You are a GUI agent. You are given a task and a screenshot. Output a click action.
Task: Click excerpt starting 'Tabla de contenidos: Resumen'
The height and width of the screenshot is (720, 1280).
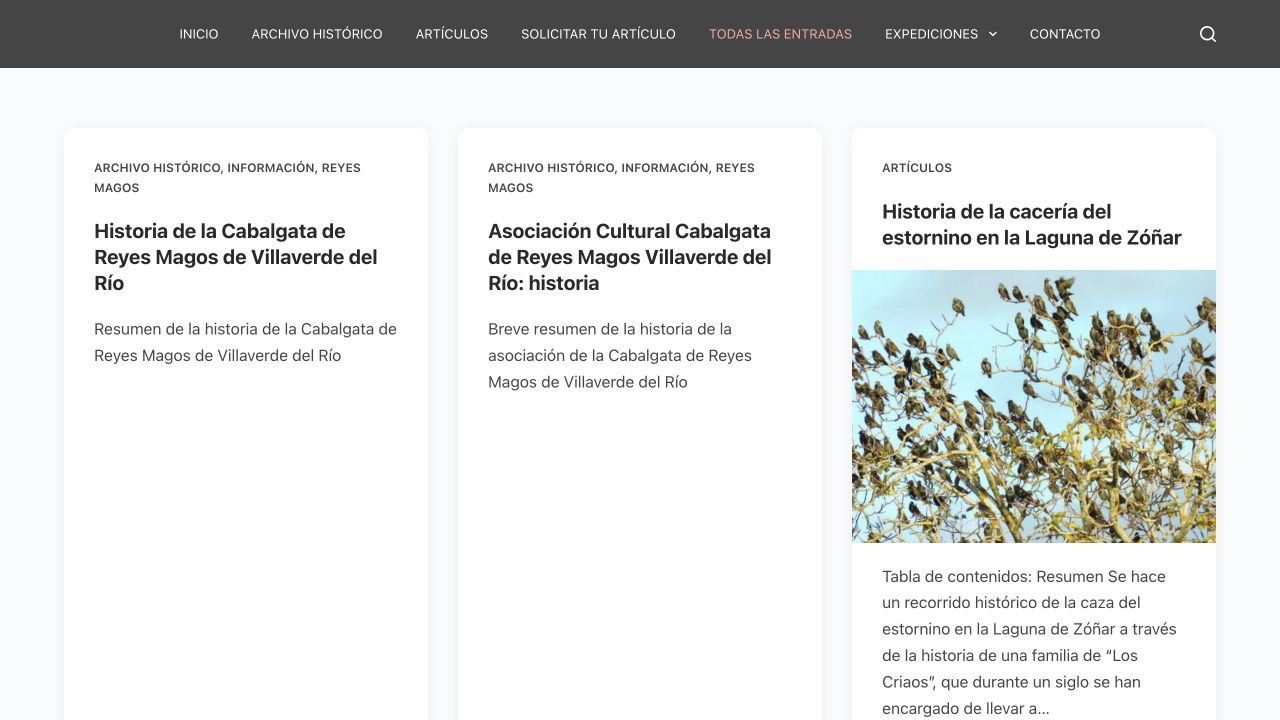coord(1030,642)
